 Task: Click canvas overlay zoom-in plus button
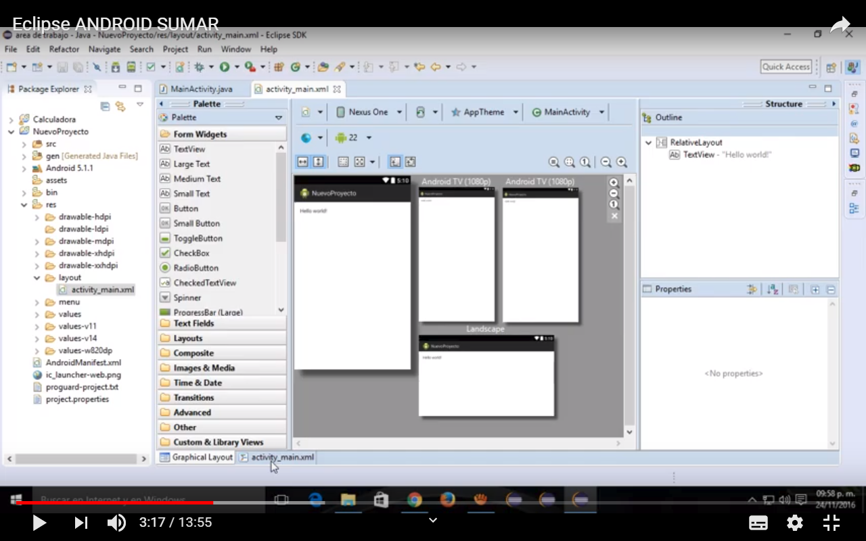pyautogui.click(x=614, y=182)
